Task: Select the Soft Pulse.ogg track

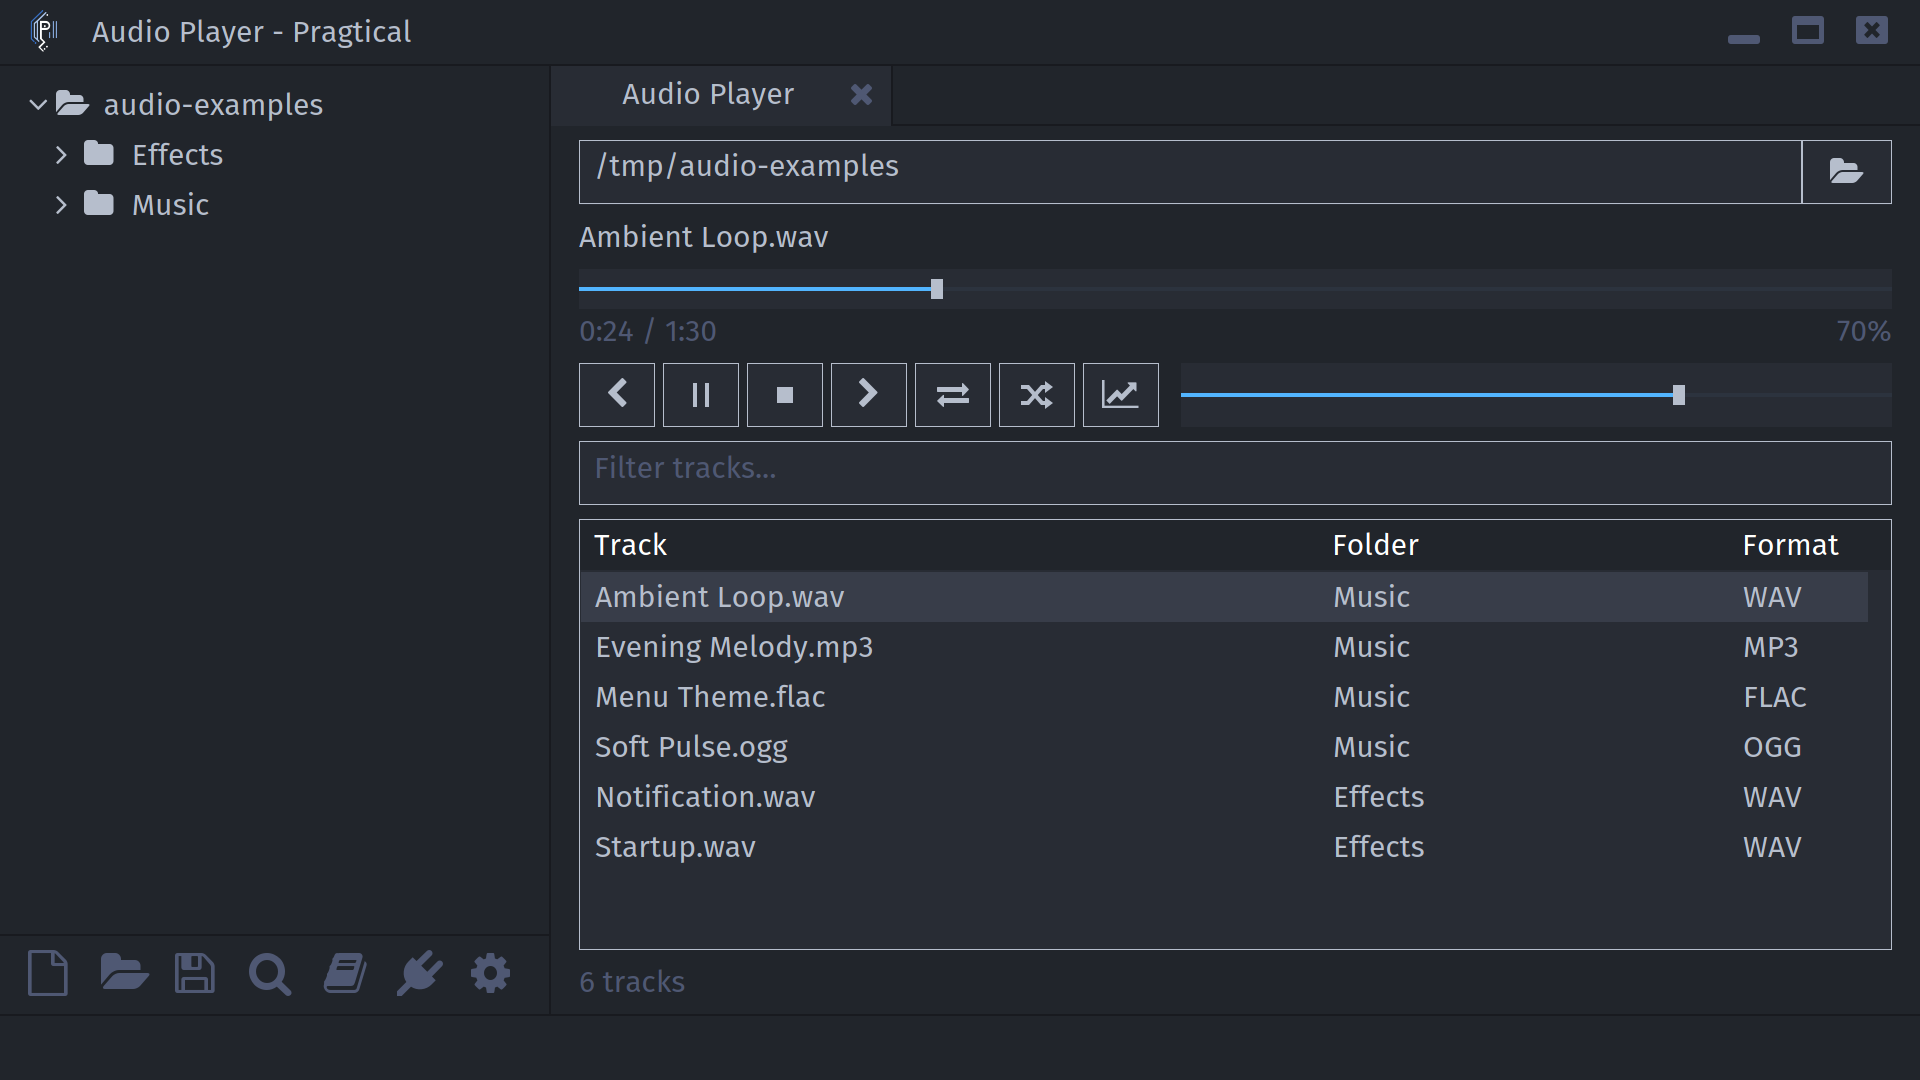Action: (1224, 747)
